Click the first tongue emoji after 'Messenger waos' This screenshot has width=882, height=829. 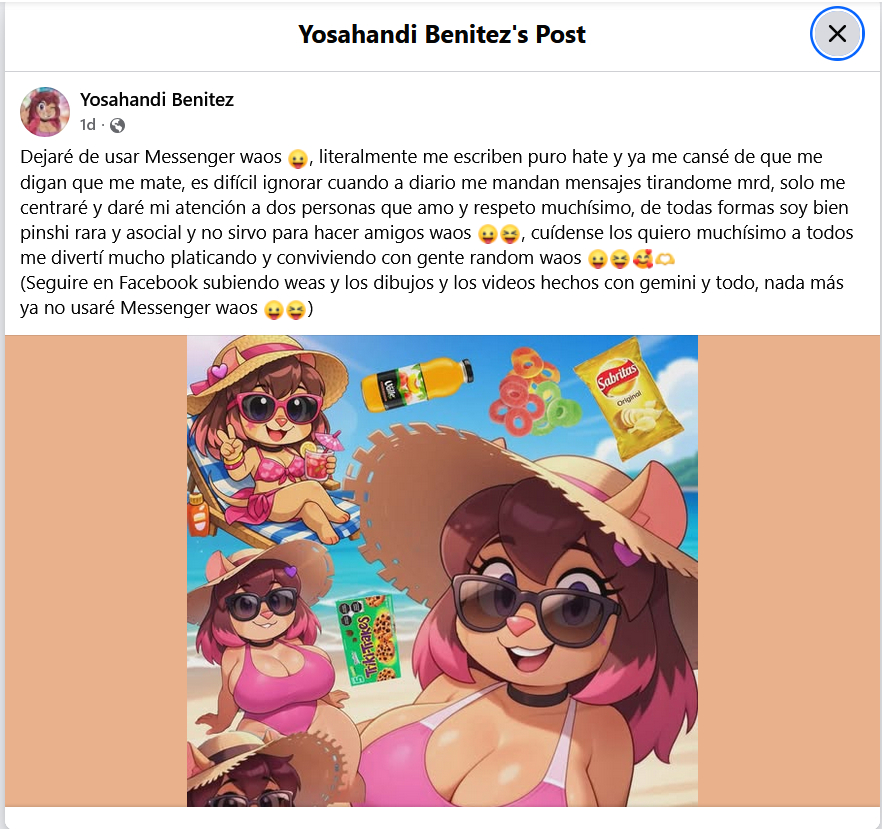[x=298, y=159]
